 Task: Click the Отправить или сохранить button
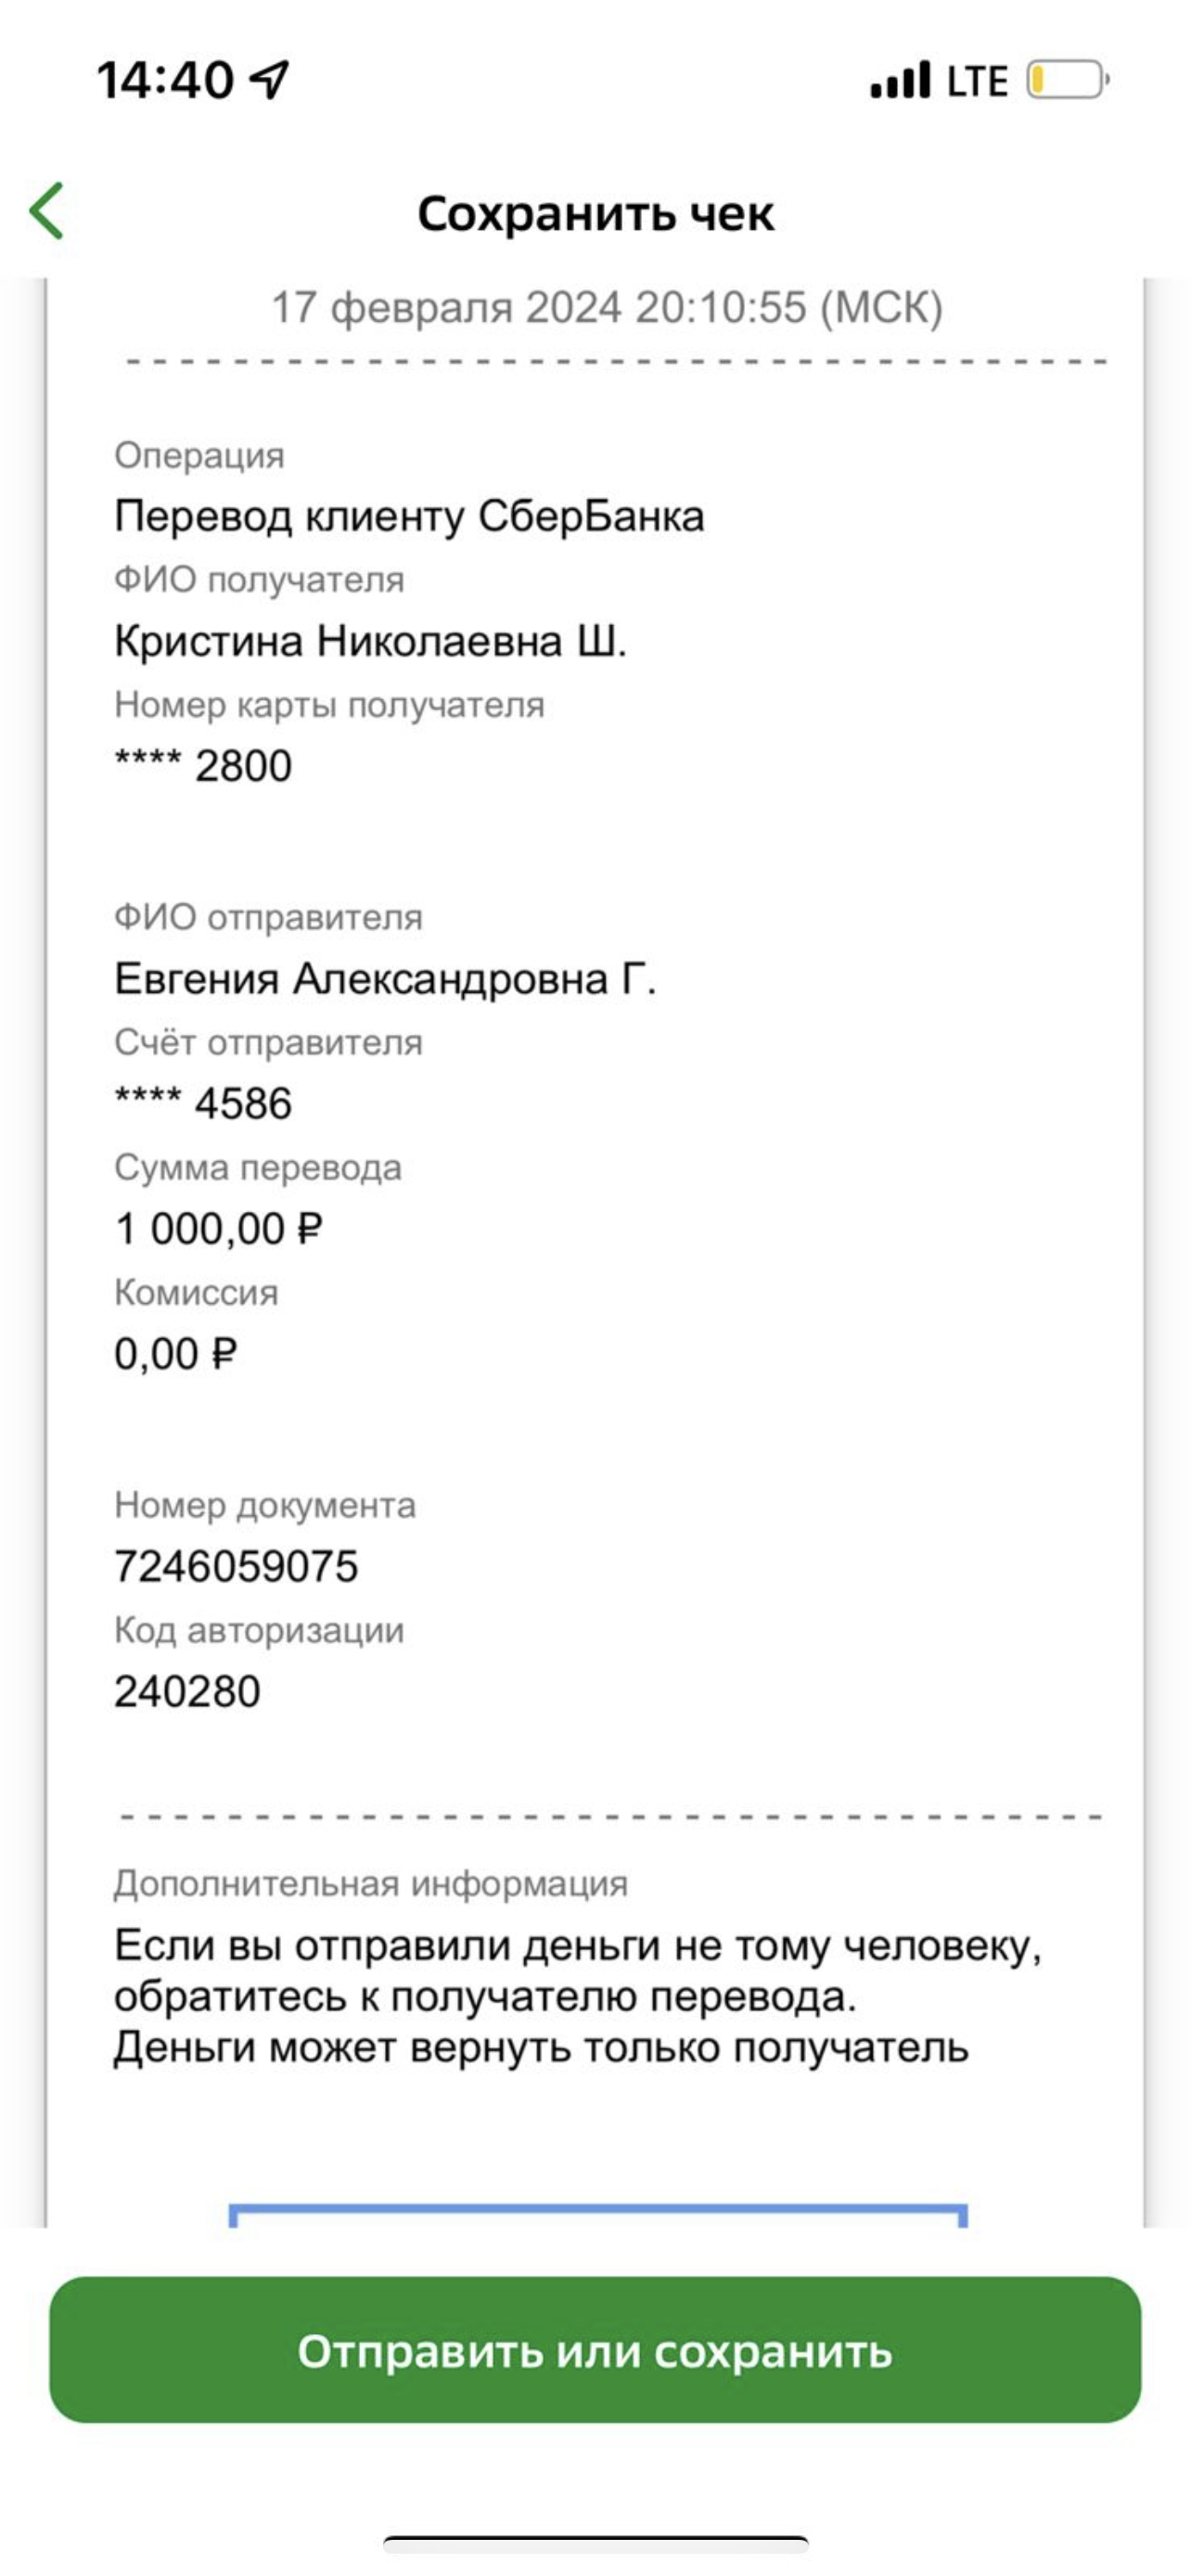595,2349
